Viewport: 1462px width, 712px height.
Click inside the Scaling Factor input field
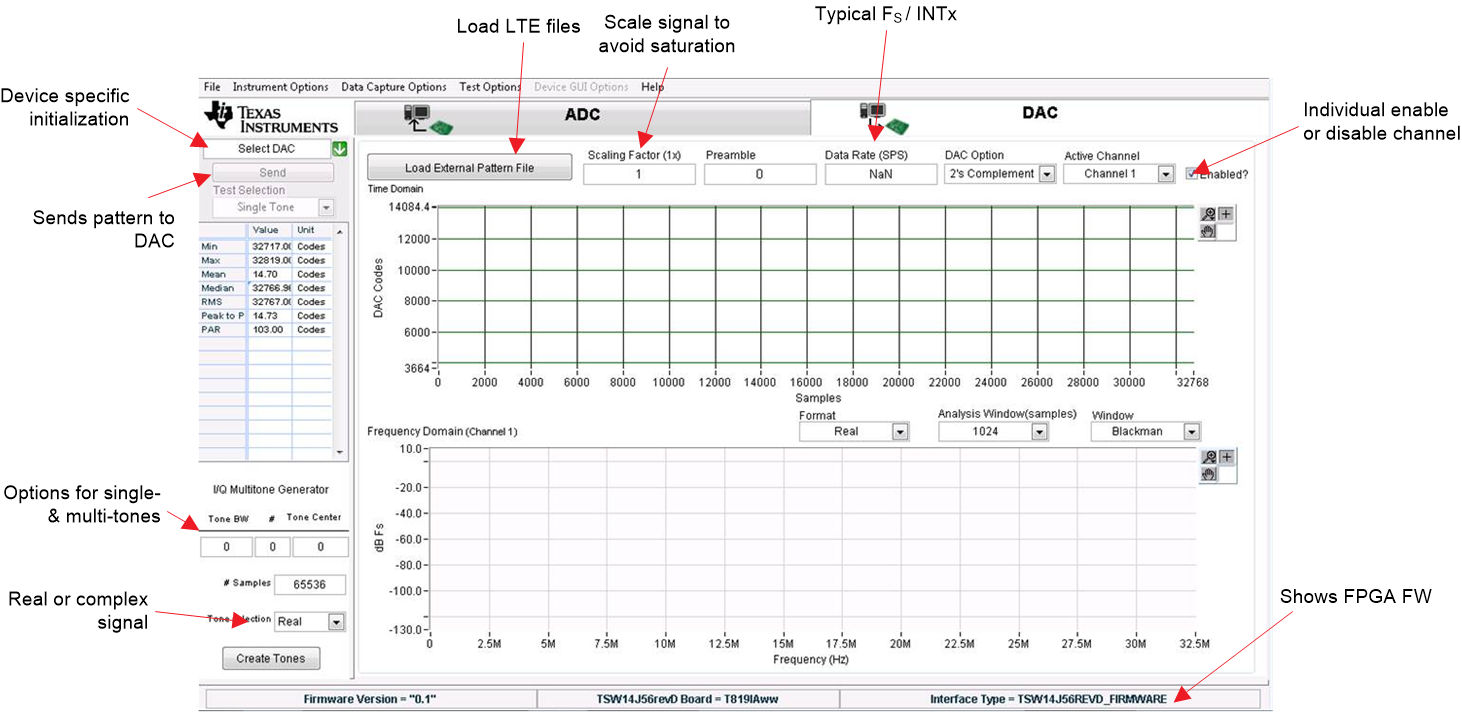[639, 173]
